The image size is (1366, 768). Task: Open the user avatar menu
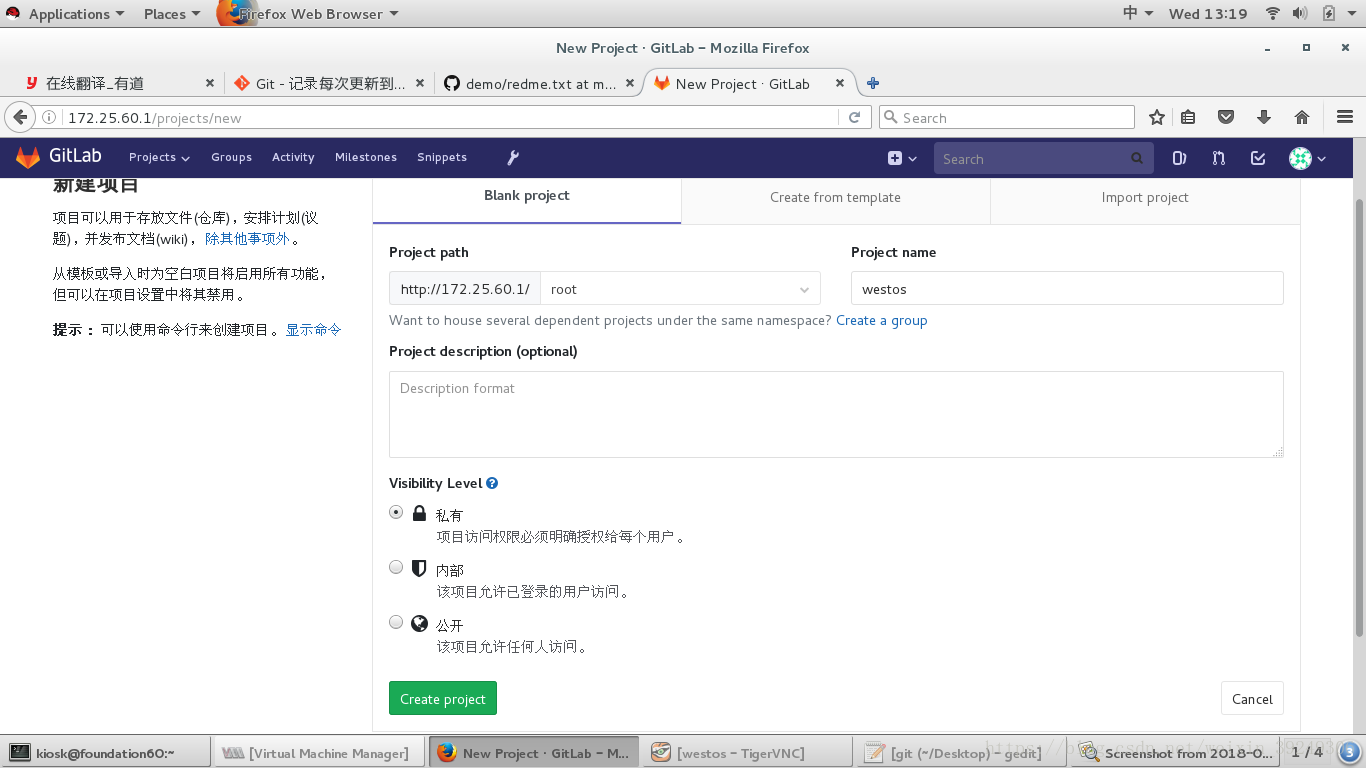coord(1308,158)
